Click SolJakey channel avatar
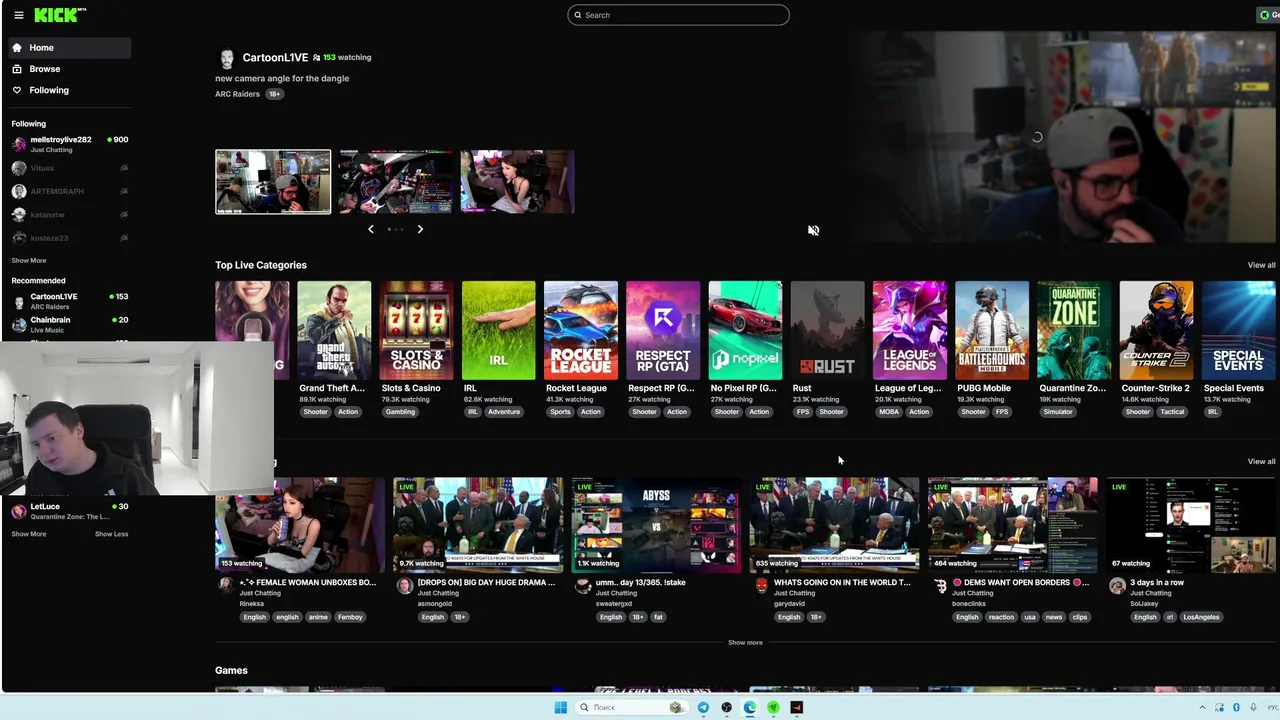Image resolution: width=1280 pixels, height=720 pixels. pyautogui.click(x=1117, y=586)
